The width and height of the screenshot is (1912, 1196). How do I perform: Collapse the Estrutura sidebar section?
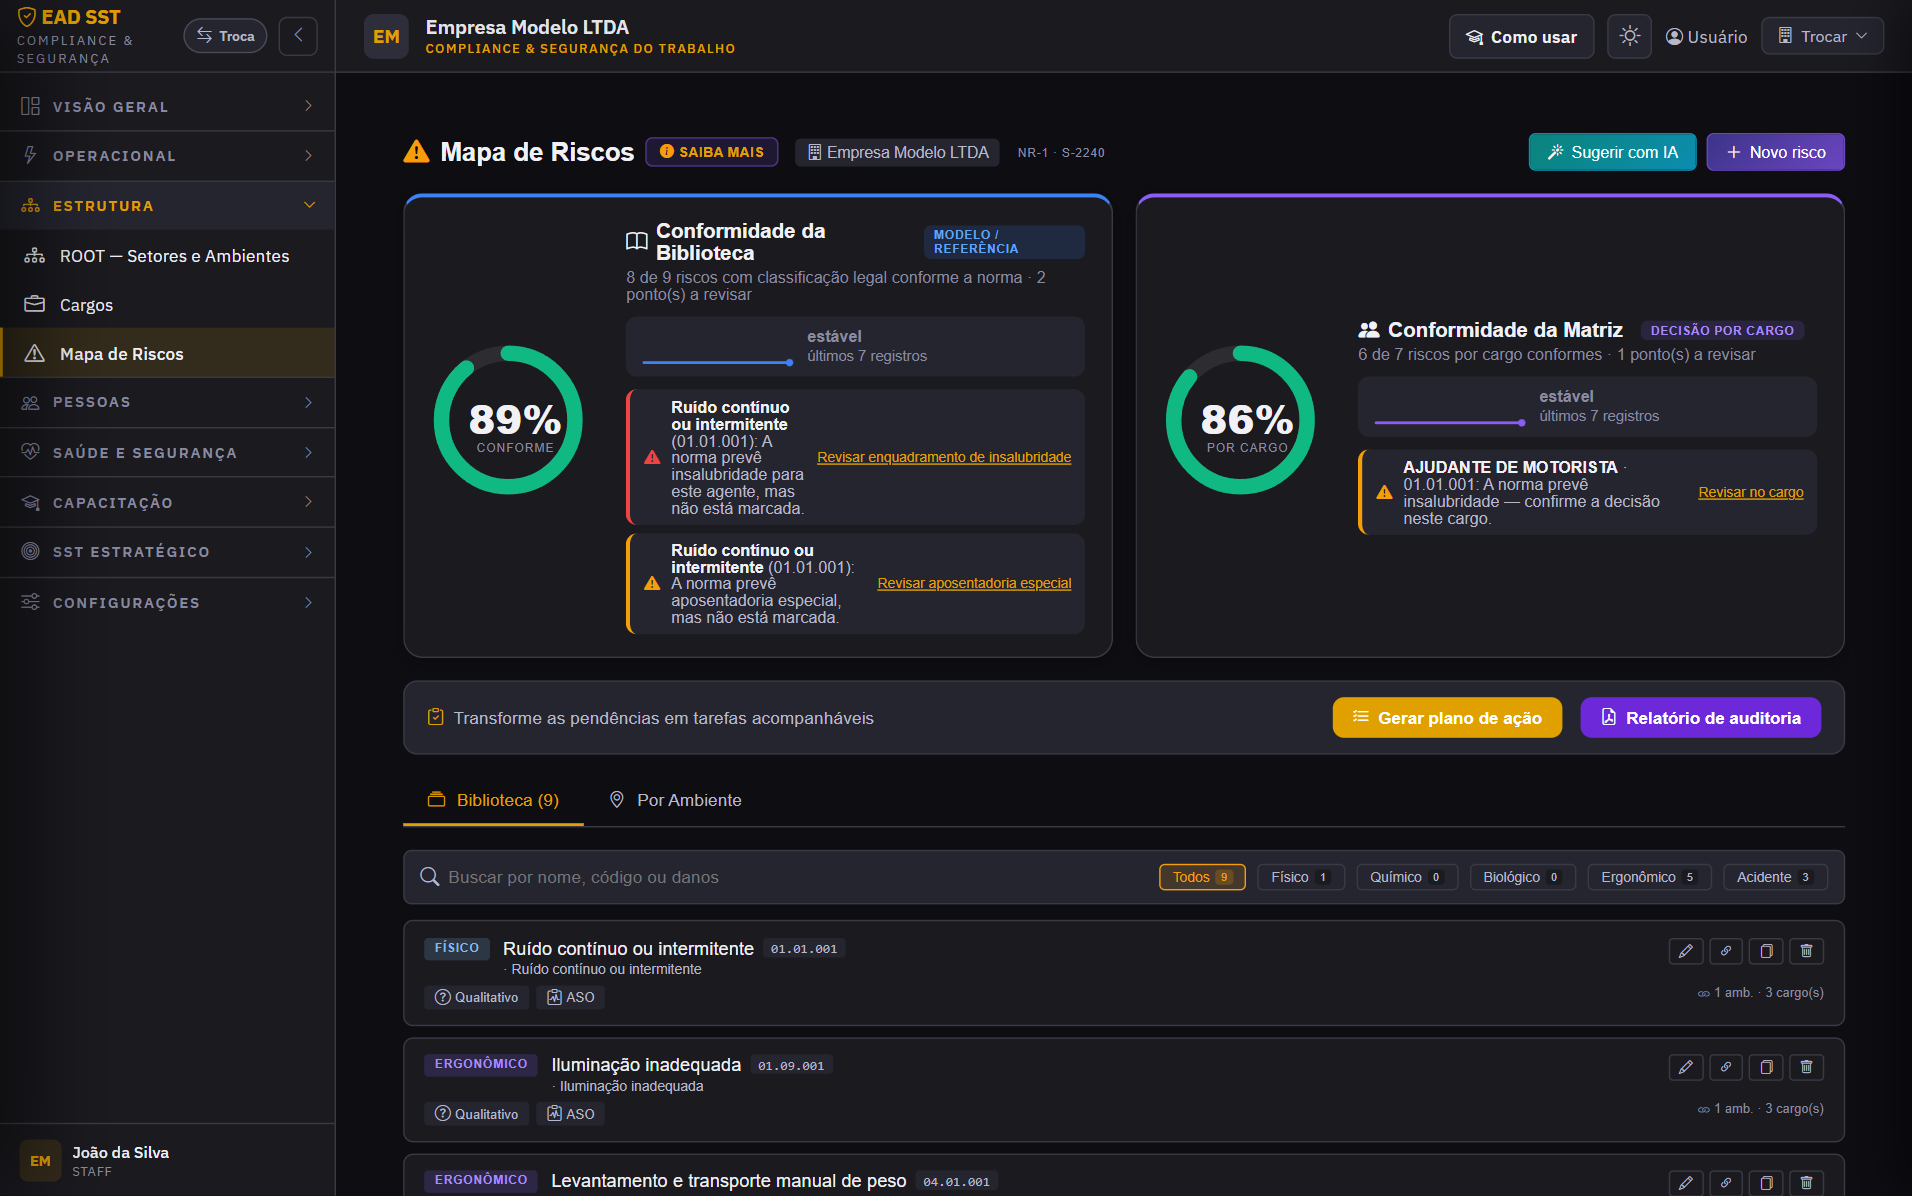[168, 206]
